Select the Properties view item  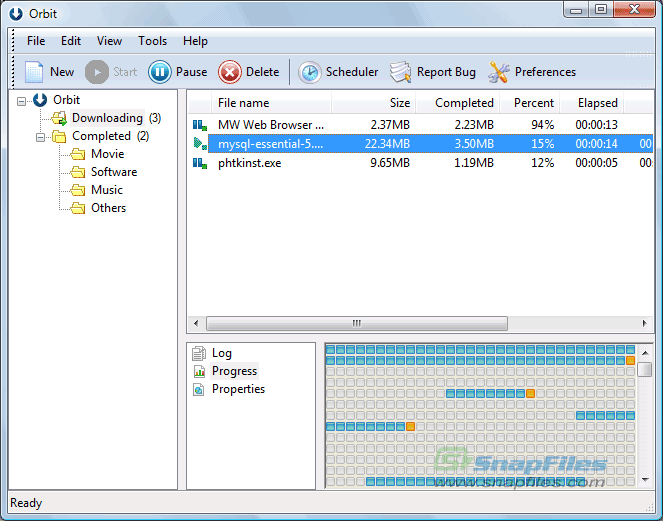238,389
